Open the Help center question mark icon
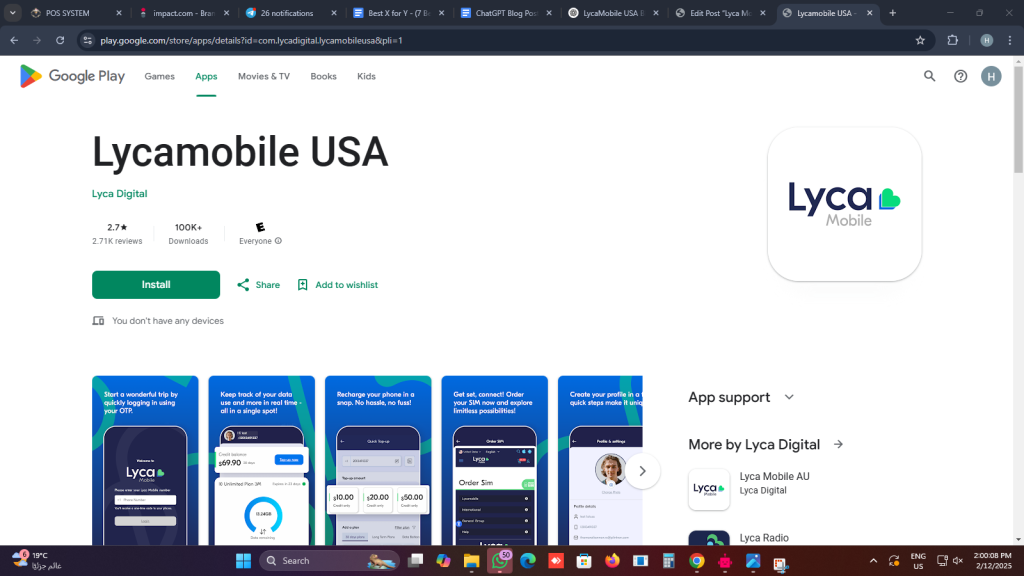The height and width of the screenshot is (576, 1024). [961, 76]
